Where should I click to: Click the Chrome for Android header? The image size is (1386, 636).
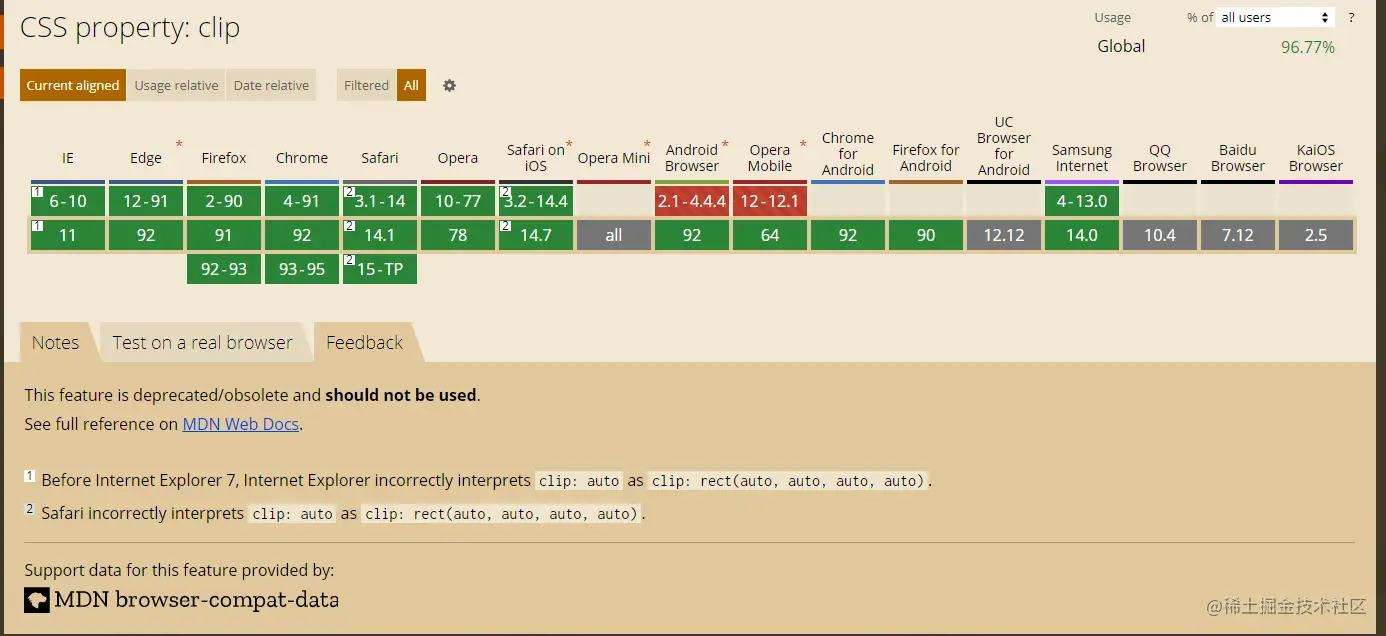tap(848, 154)
